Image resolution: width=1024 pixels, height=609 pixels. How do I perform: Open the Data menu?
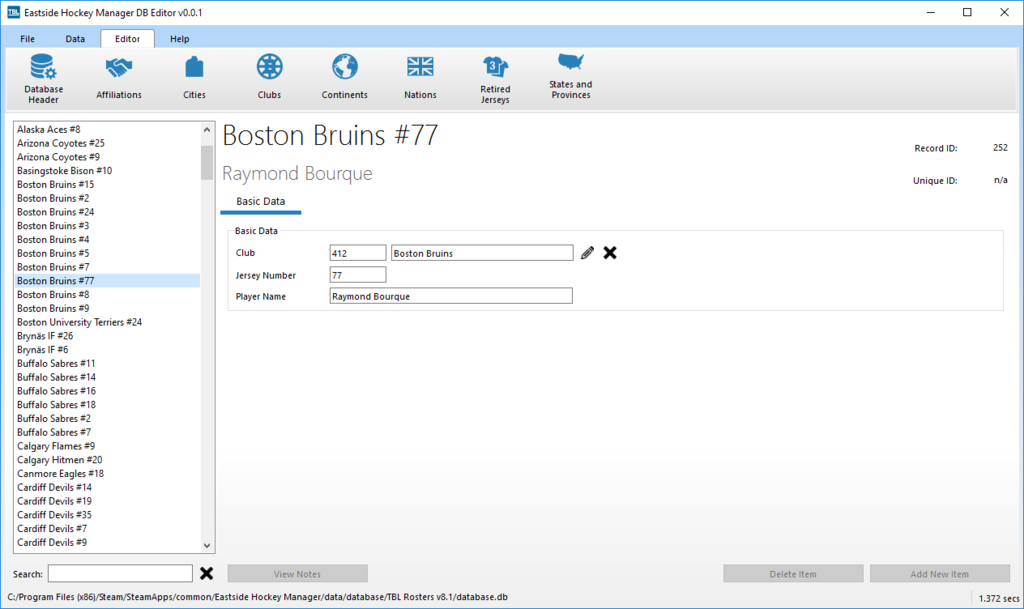pos(75,39)
